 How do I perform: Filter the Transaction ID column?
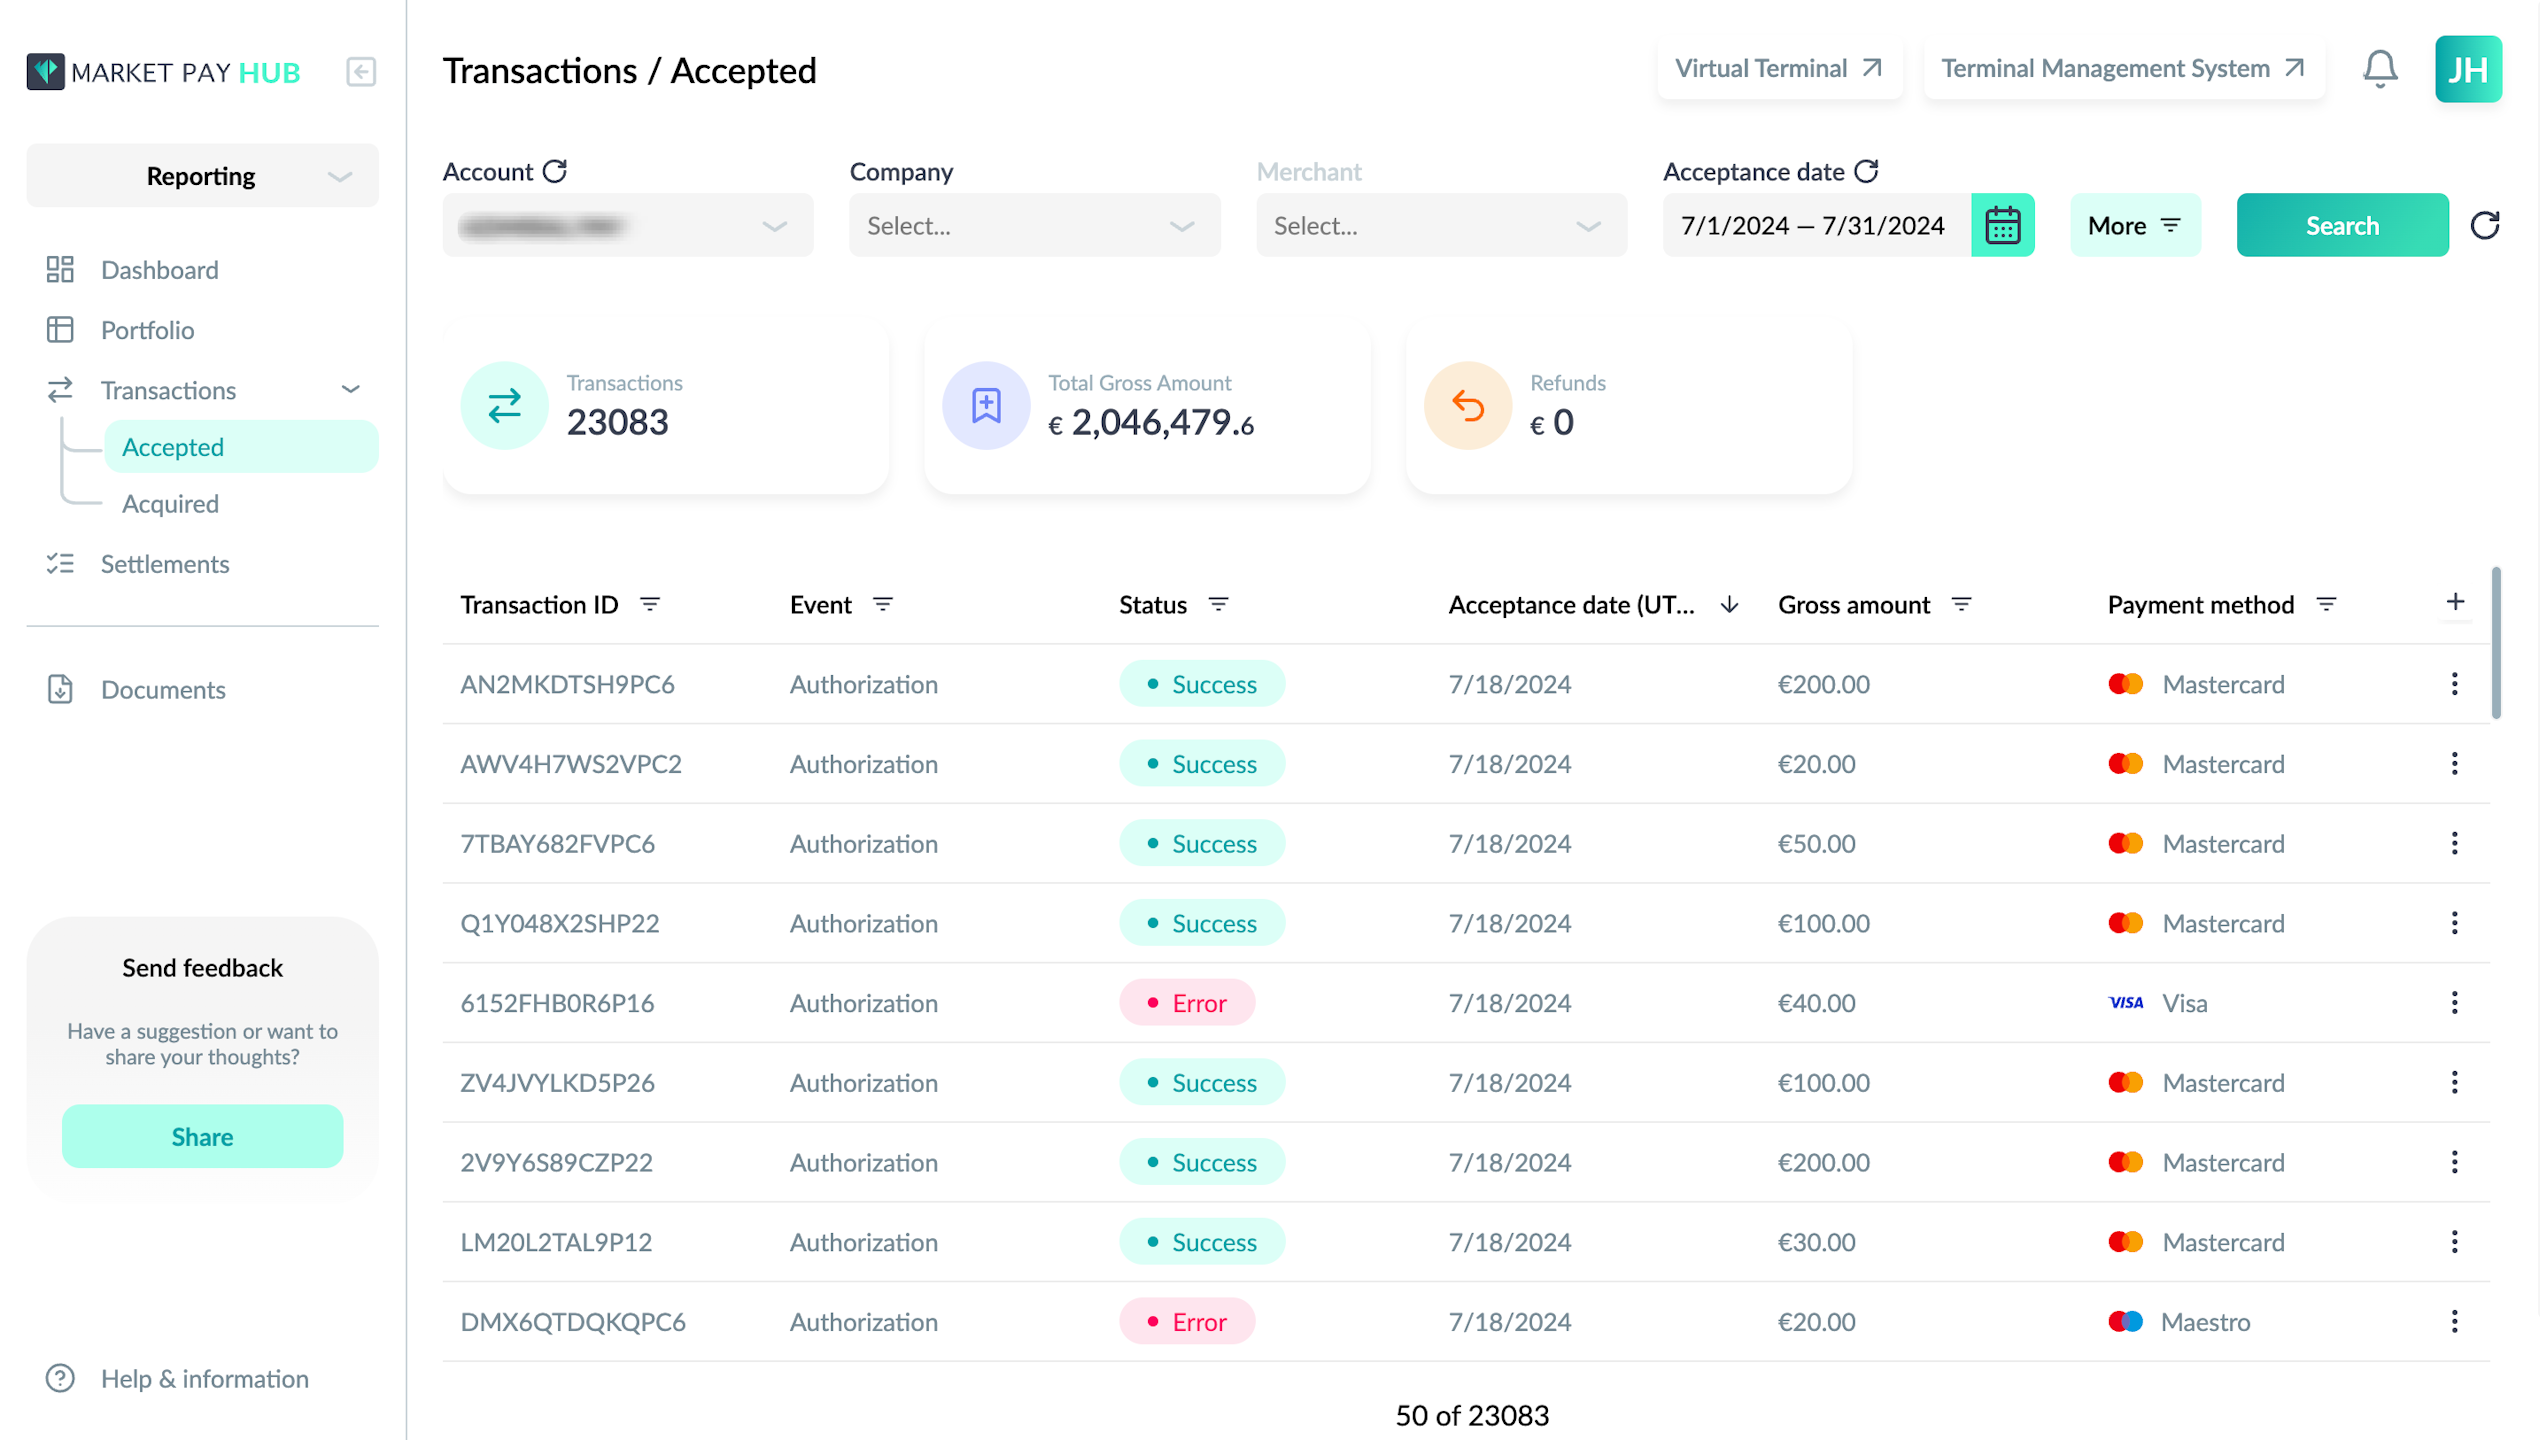[650, 604]
